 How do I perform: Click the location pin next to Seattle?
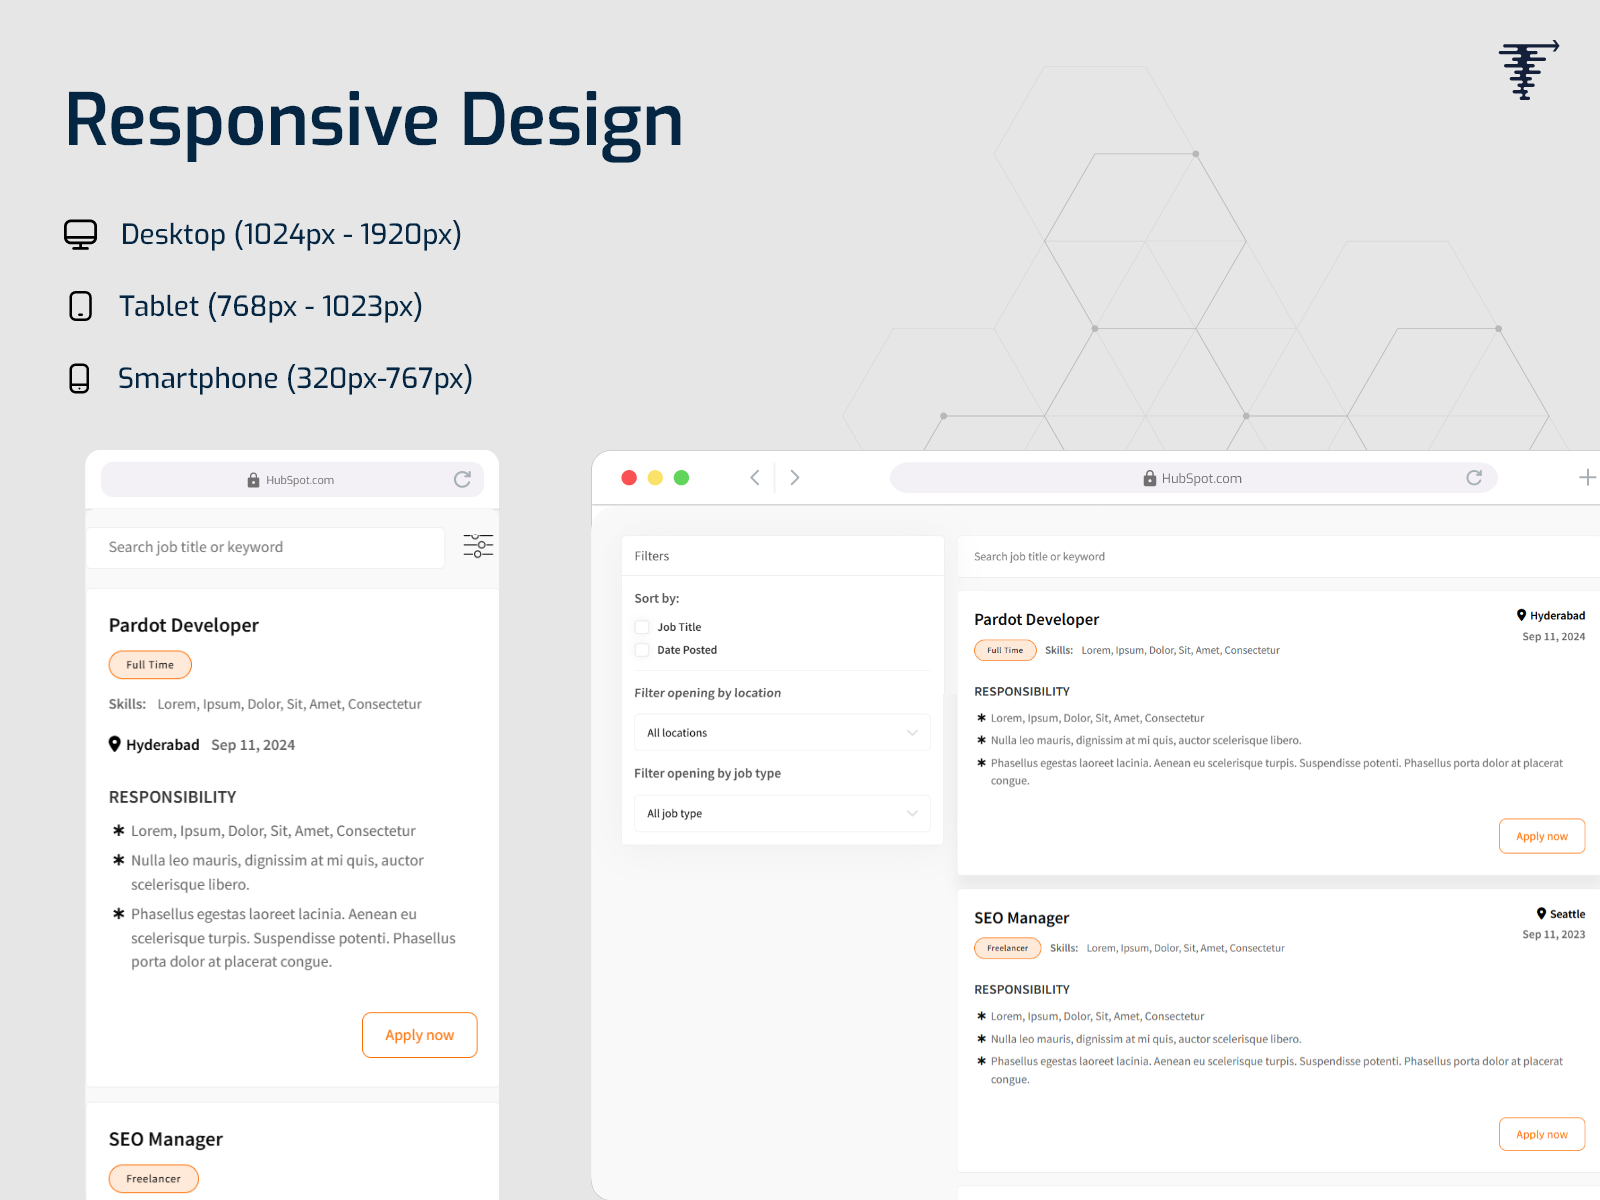pyautogui.click(x=1540, y=913)
